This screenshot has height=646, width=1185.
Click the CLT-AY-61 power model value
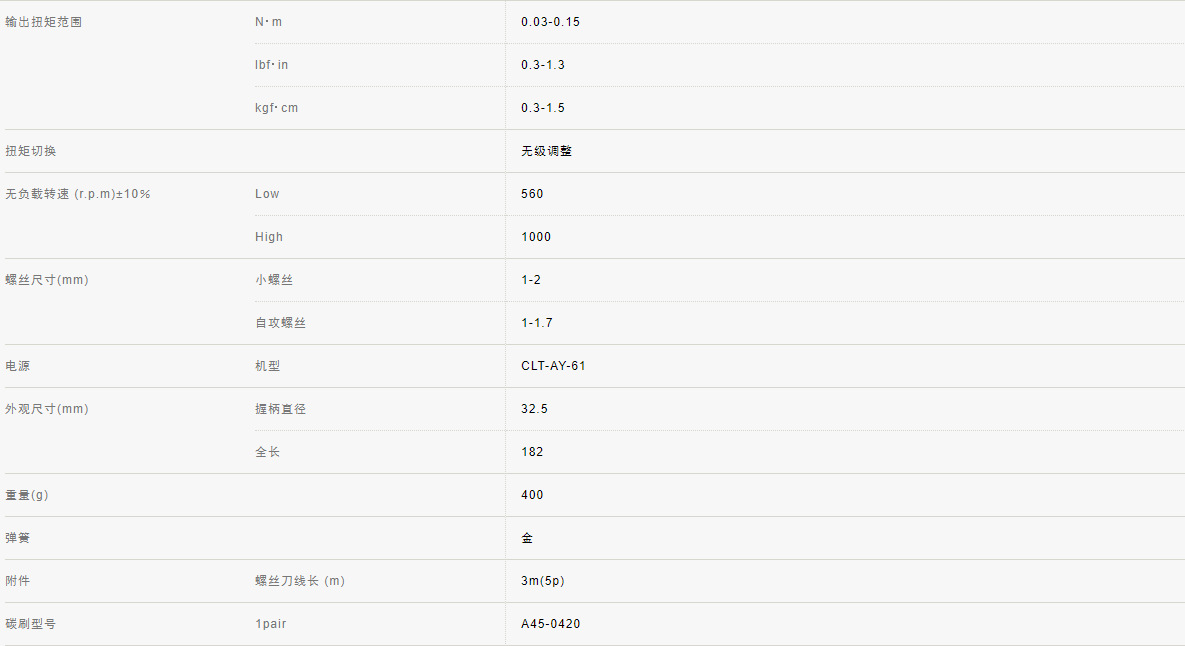(x=553, y=366)
